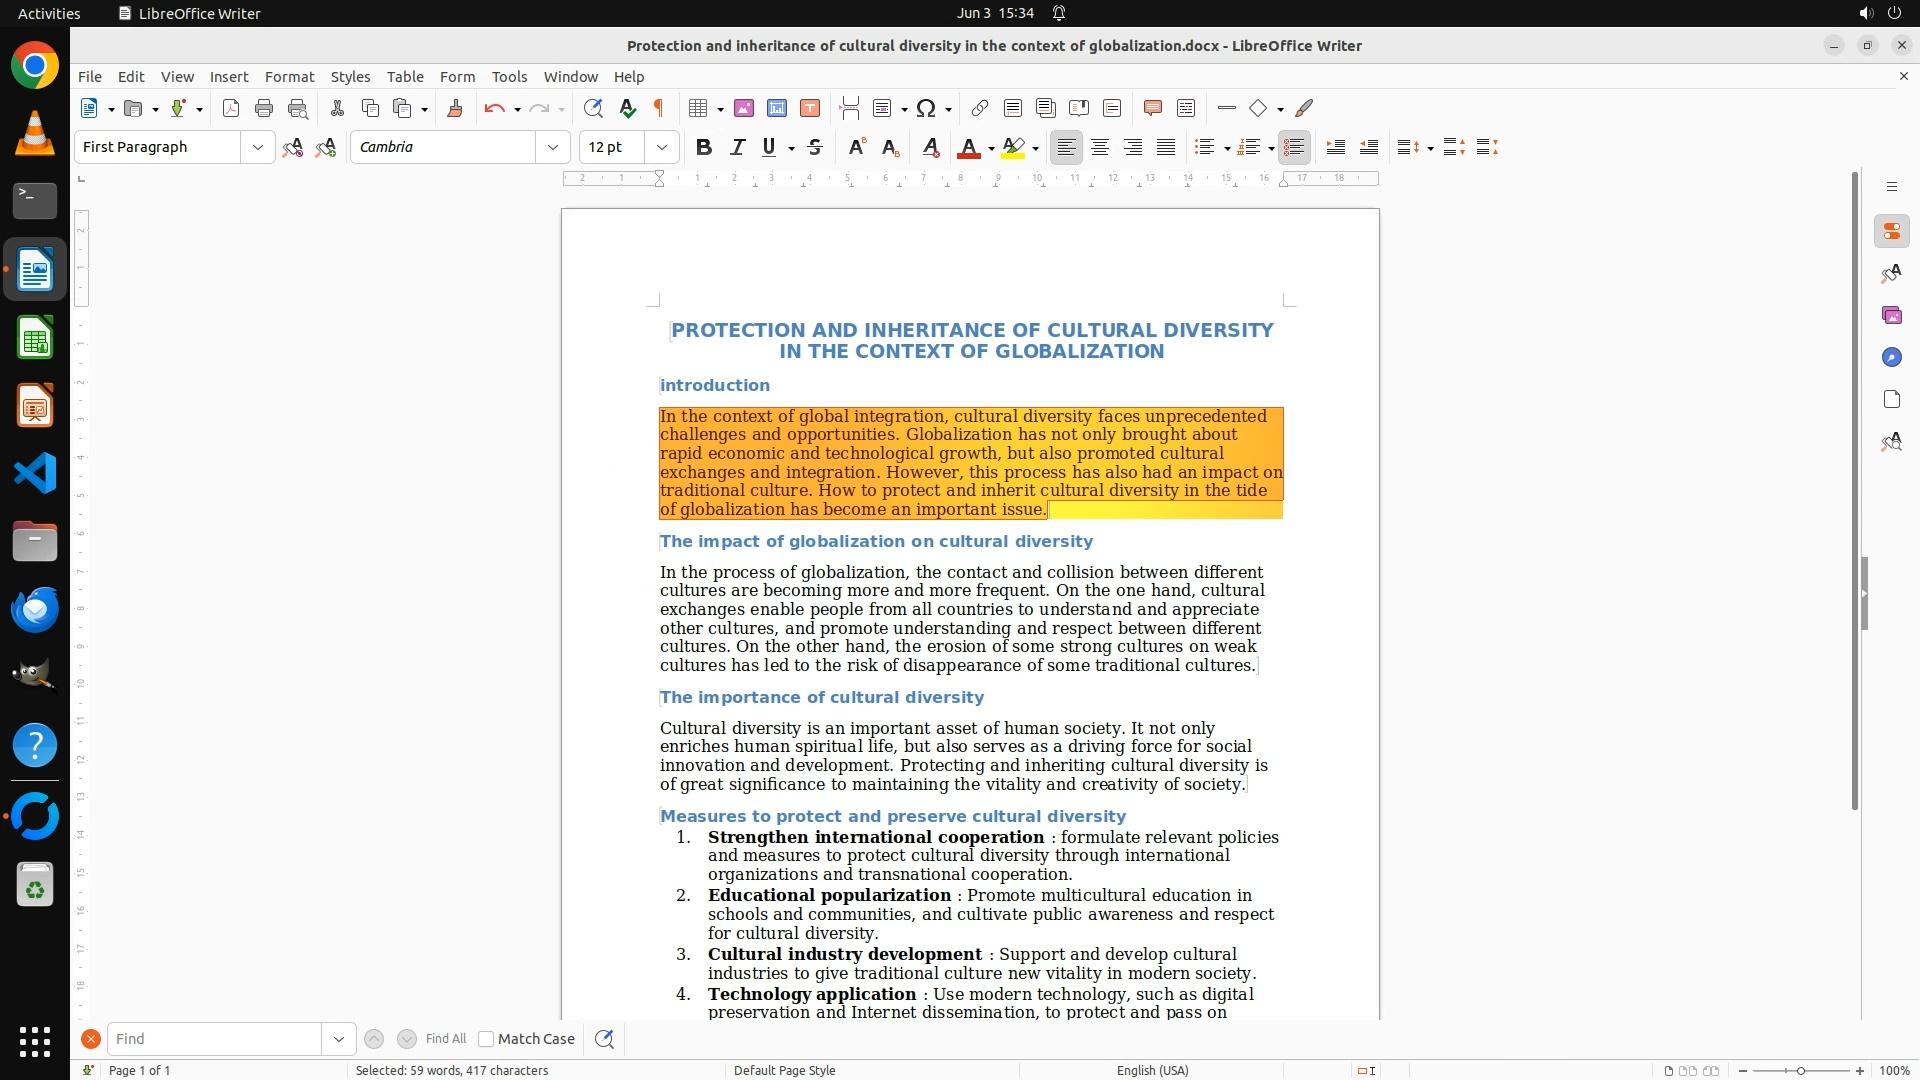Enable the Match Case checkbox
The height and width of the screenshot is (1080, 1920).
pyautogui.click(x=486, y=1039)
